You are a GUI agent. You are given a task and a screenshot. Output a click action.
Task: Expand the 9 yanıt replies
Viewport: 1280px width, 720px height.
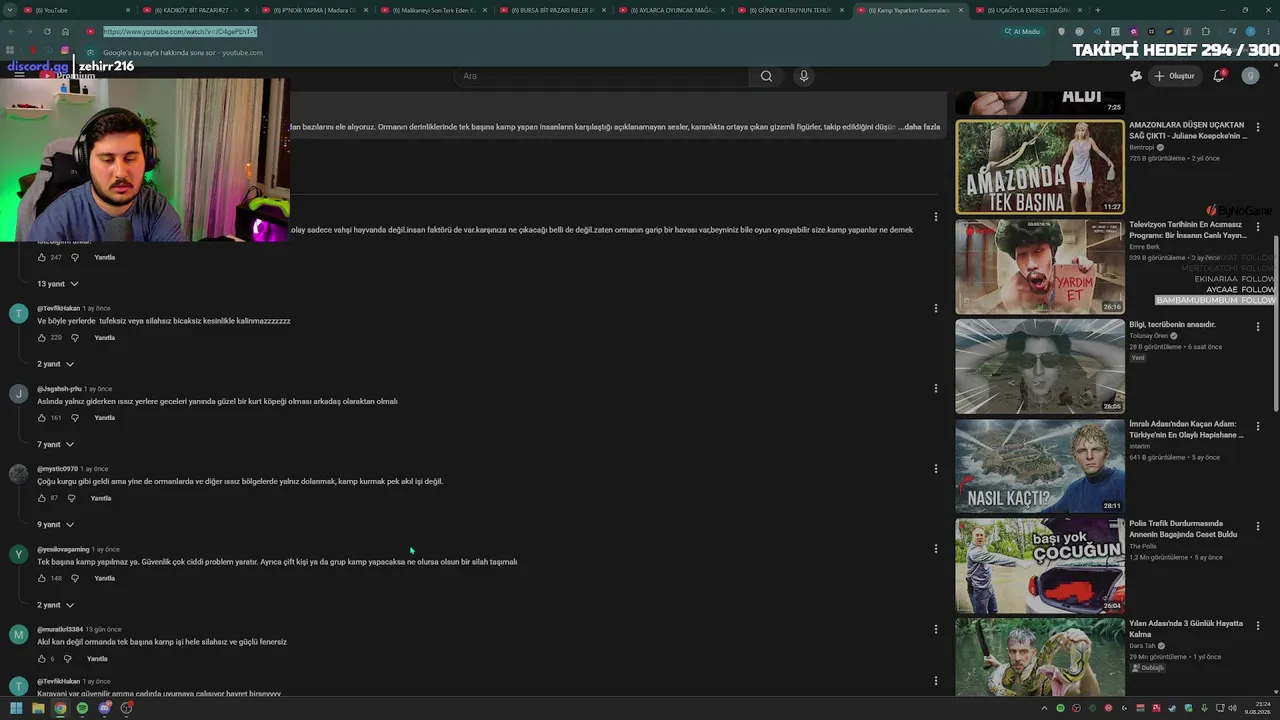click(55, 524)
